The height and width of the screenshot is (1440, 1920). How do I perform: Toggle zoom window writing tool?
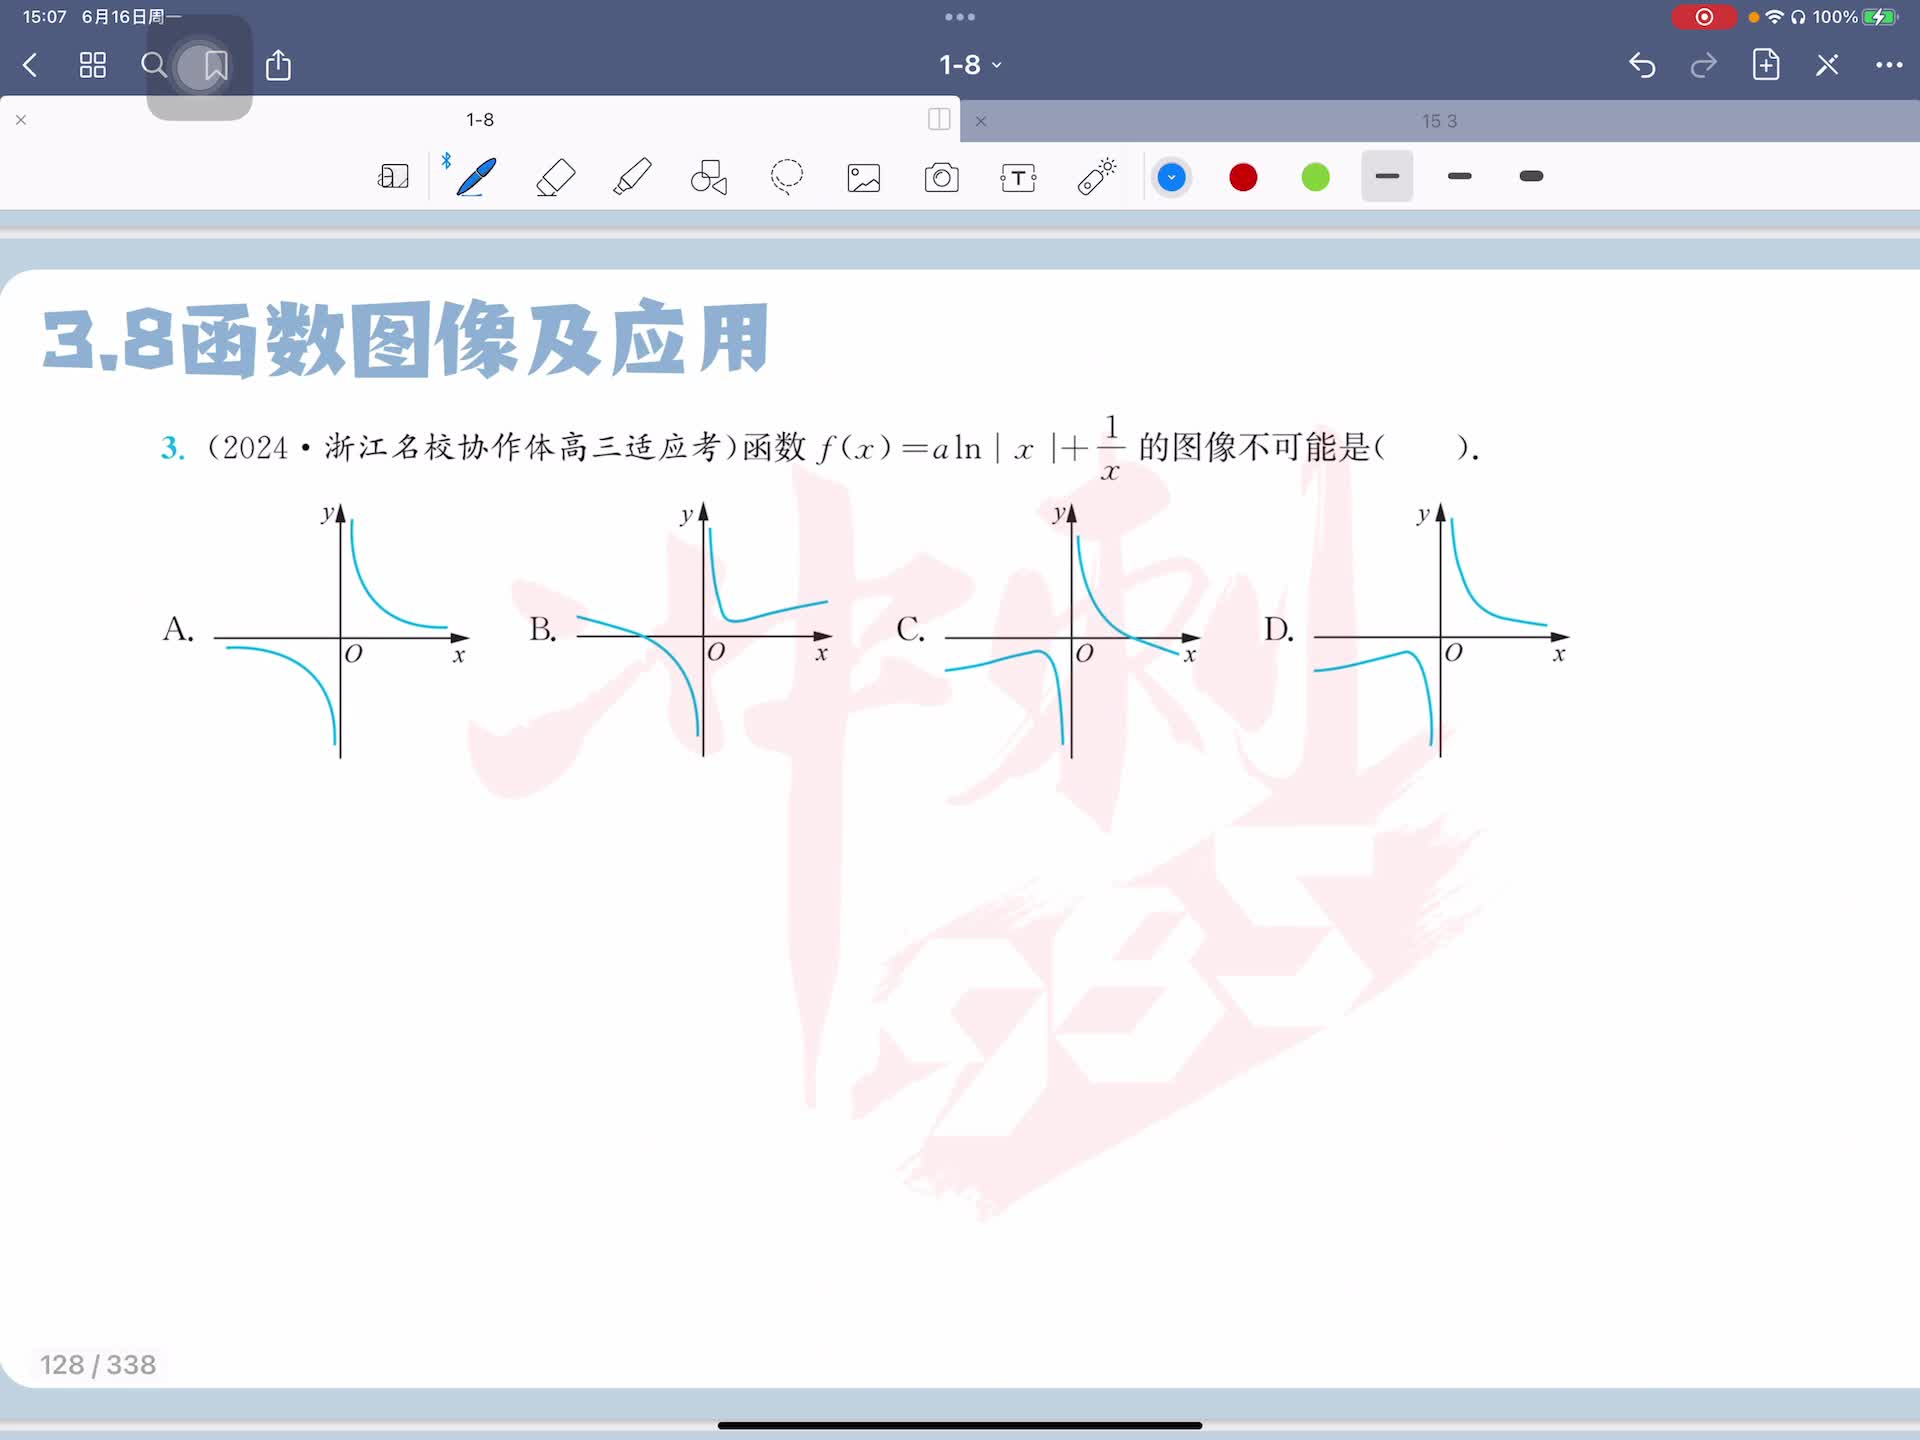tap(393, 177)
